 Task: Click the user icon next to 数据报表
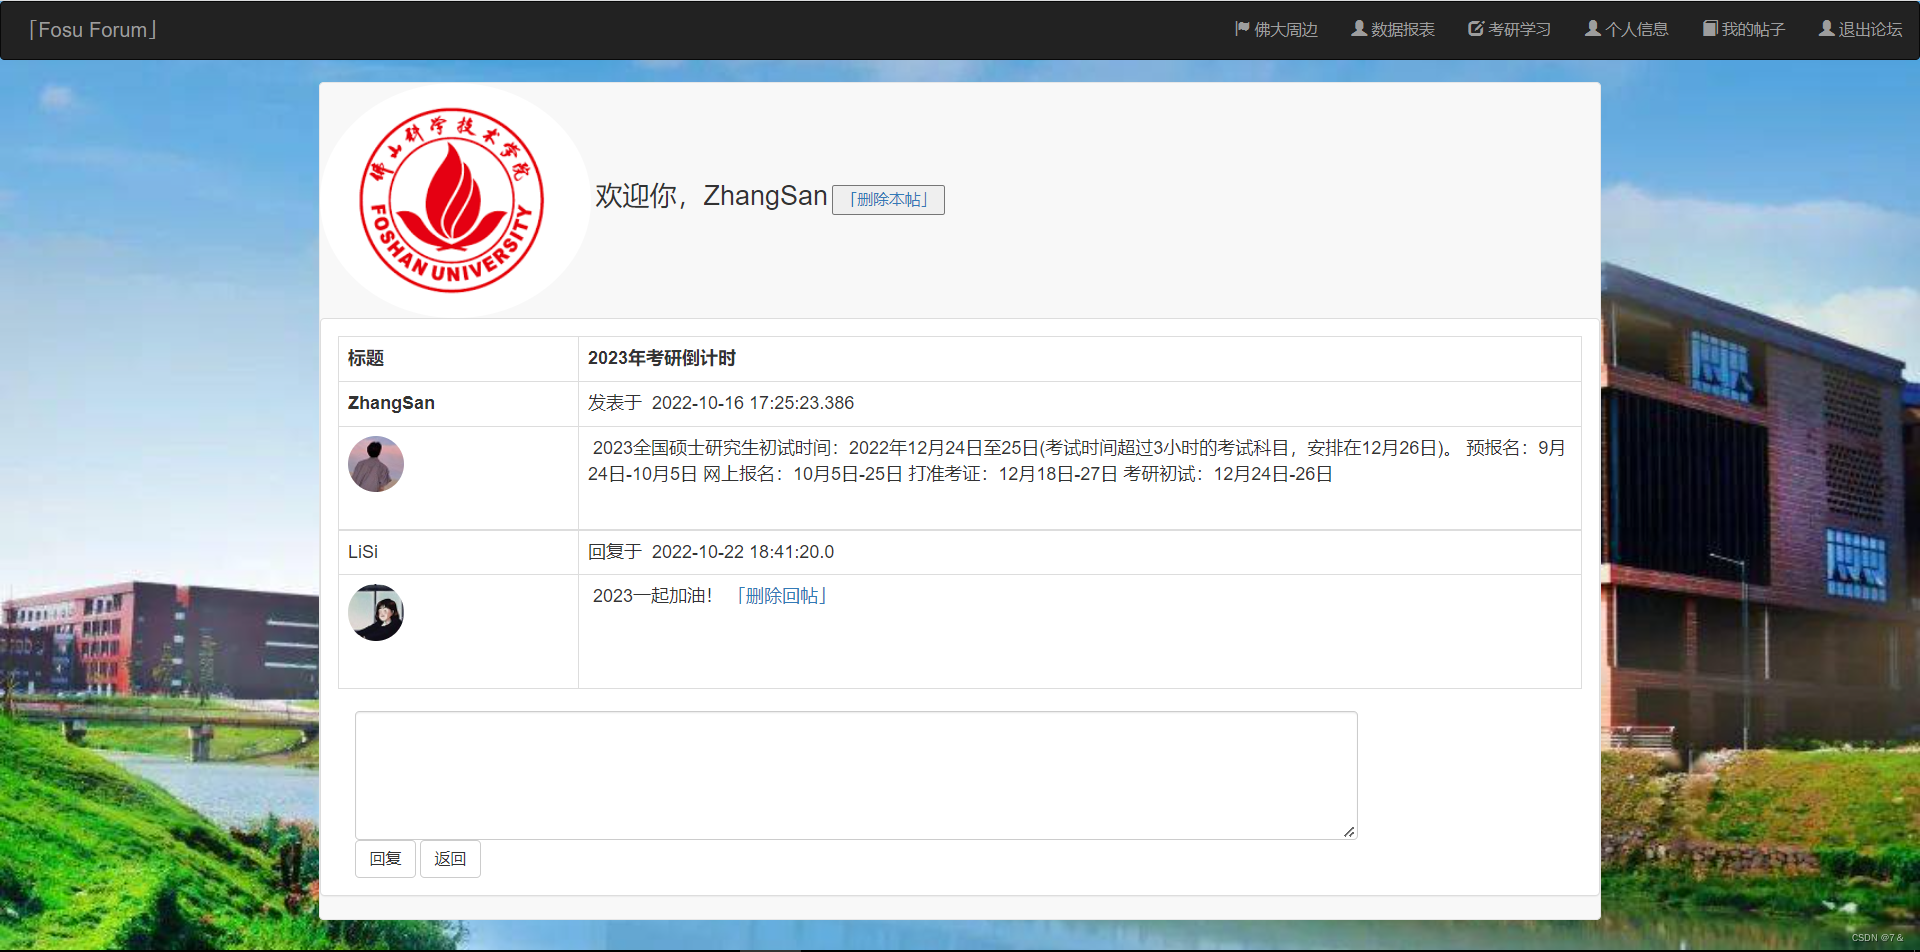click(1359, 29)
